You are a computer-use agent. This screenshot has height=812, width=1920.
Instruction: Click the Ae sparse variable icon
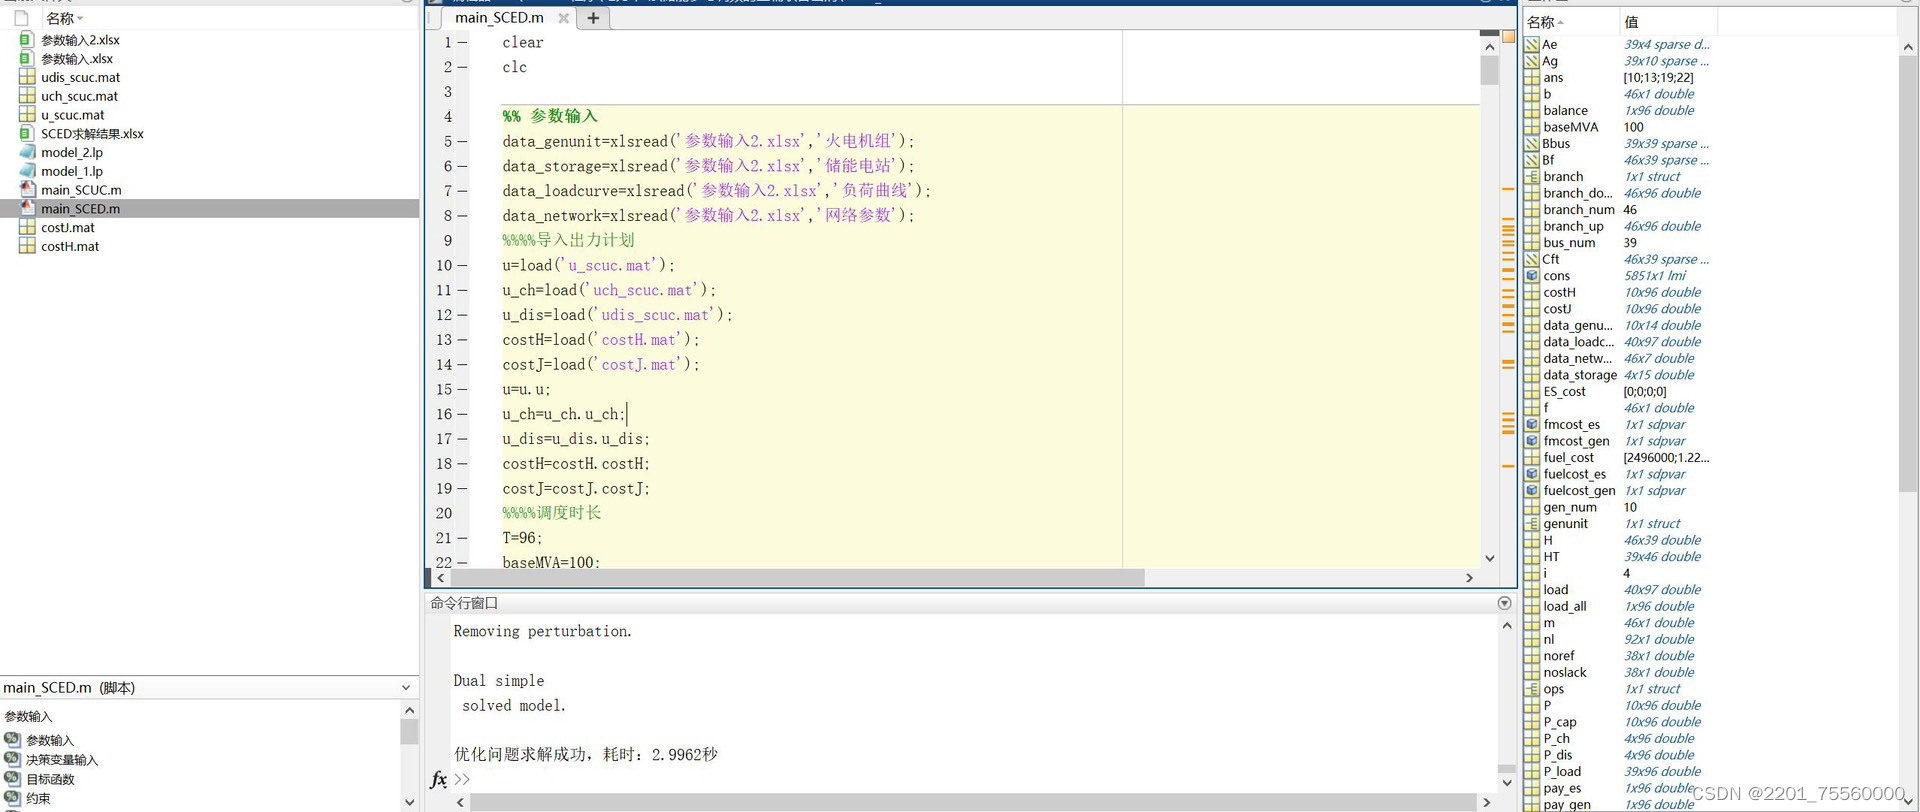coord(1532,44)
